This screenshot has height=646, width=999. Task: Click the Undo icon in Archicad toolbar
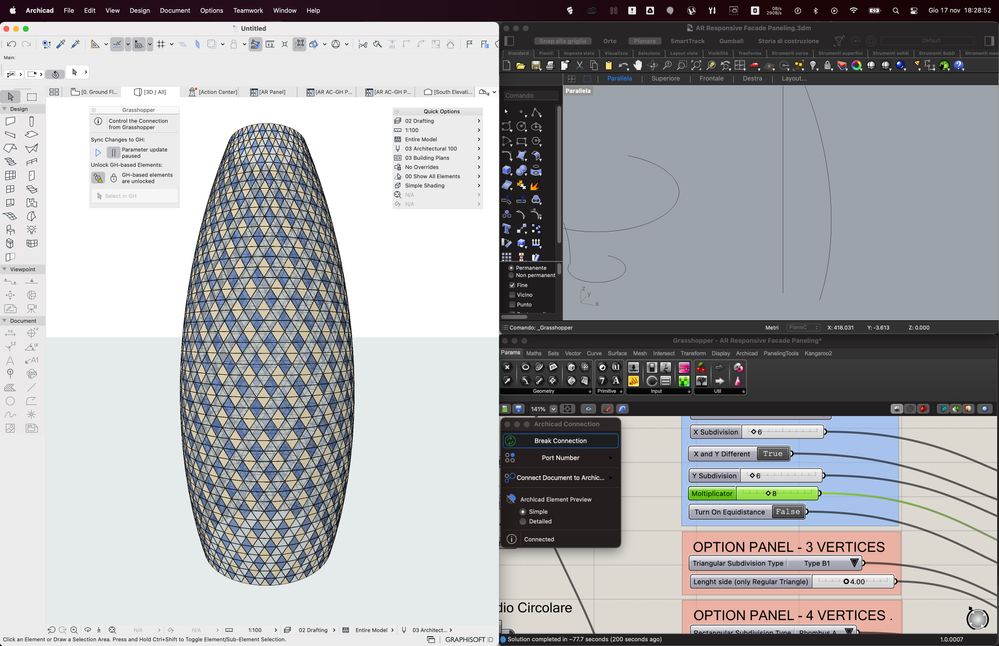point(11,44)
